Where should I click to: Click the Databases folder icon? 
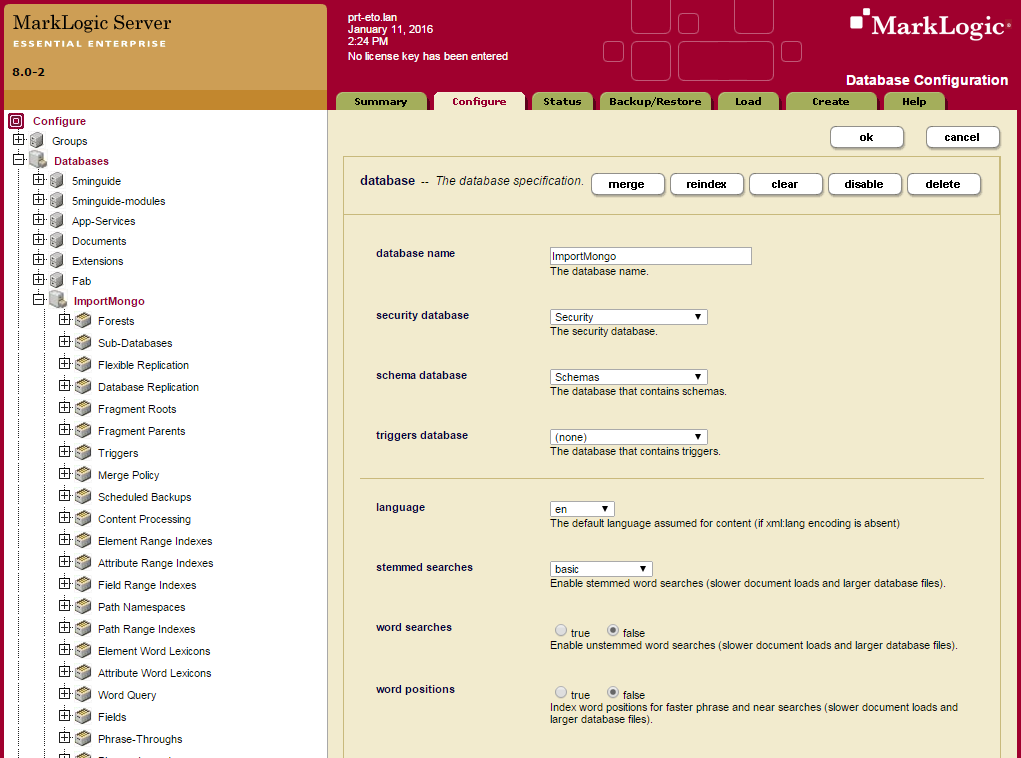(x=38, y=160)
